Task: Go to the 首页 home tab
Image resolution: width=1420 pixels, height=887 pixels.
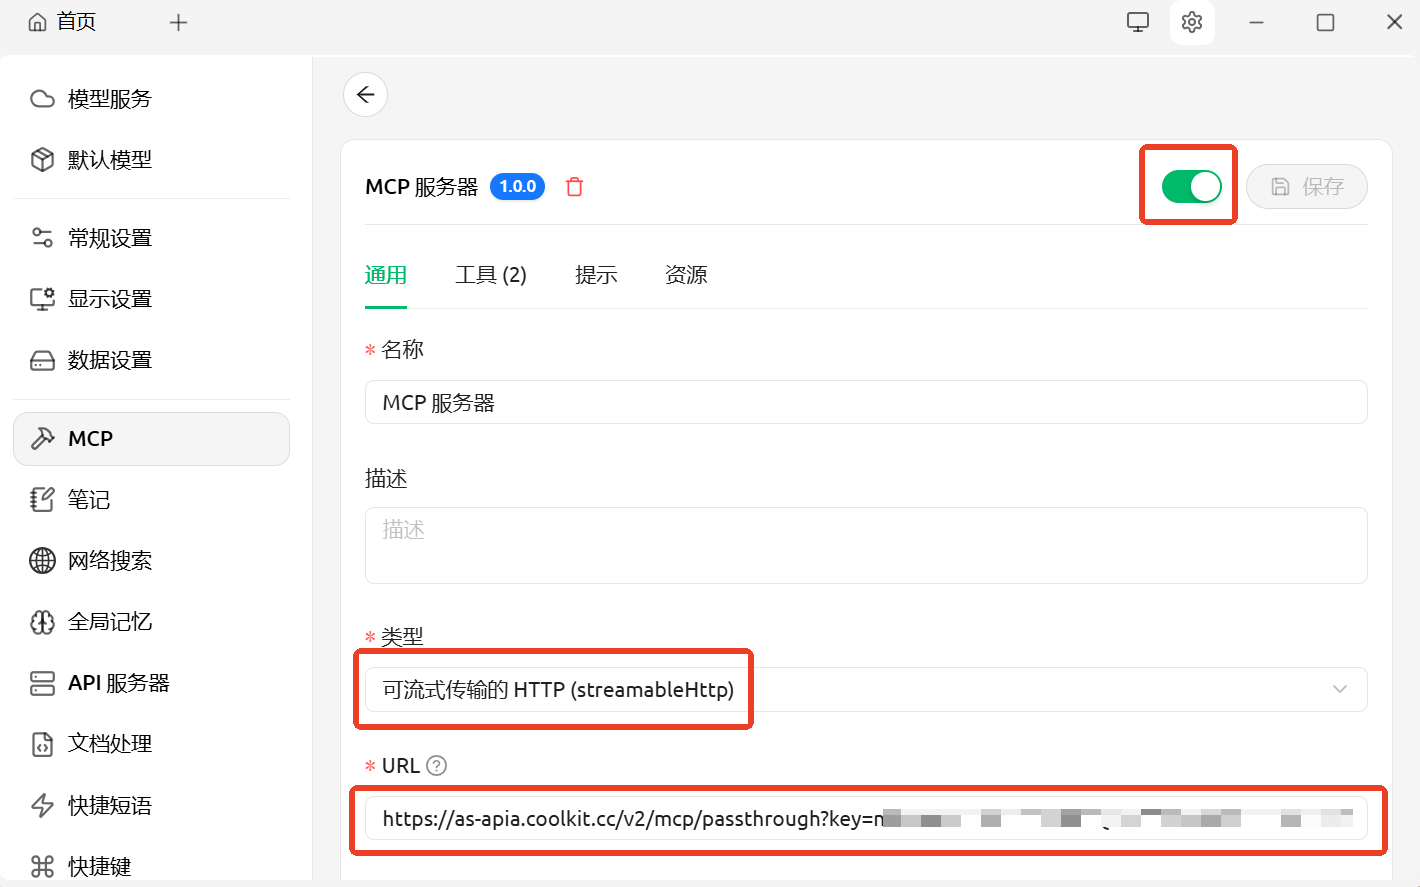Action: click(x=63, y=22)
